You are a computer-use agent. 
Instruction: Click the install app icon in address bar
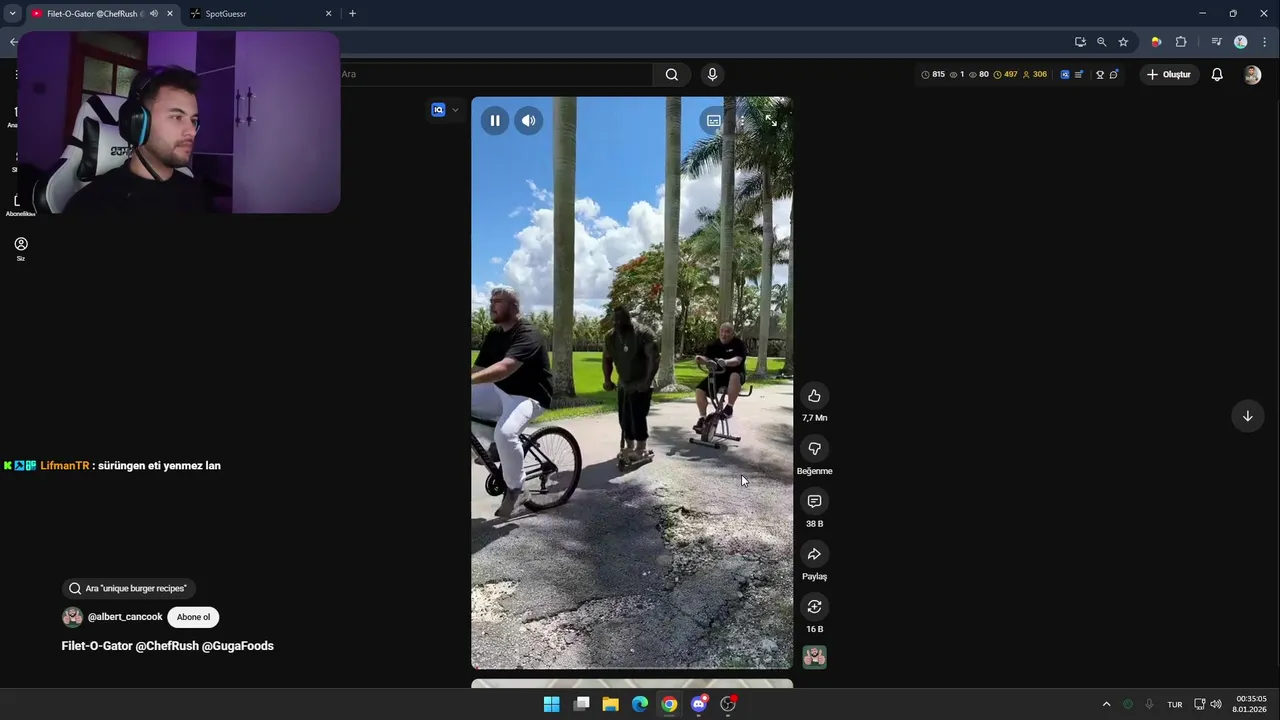(x=1080, y=42)
